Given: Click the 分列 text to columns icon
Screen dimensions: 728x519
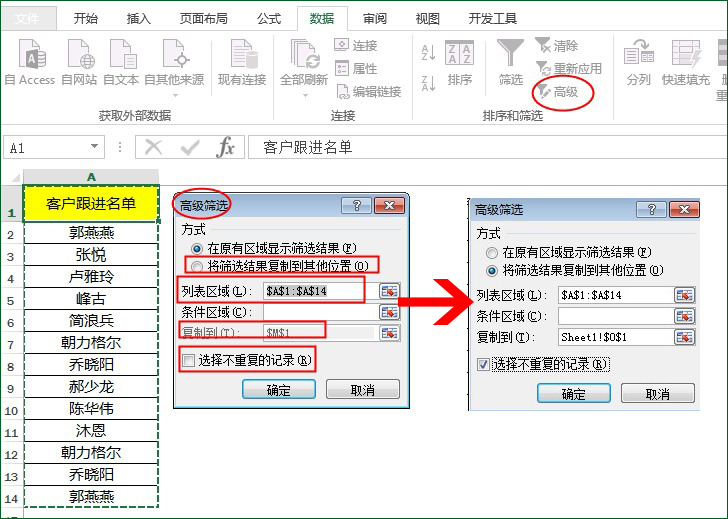Looking at the screenshot, I should [x=639, y=63].
